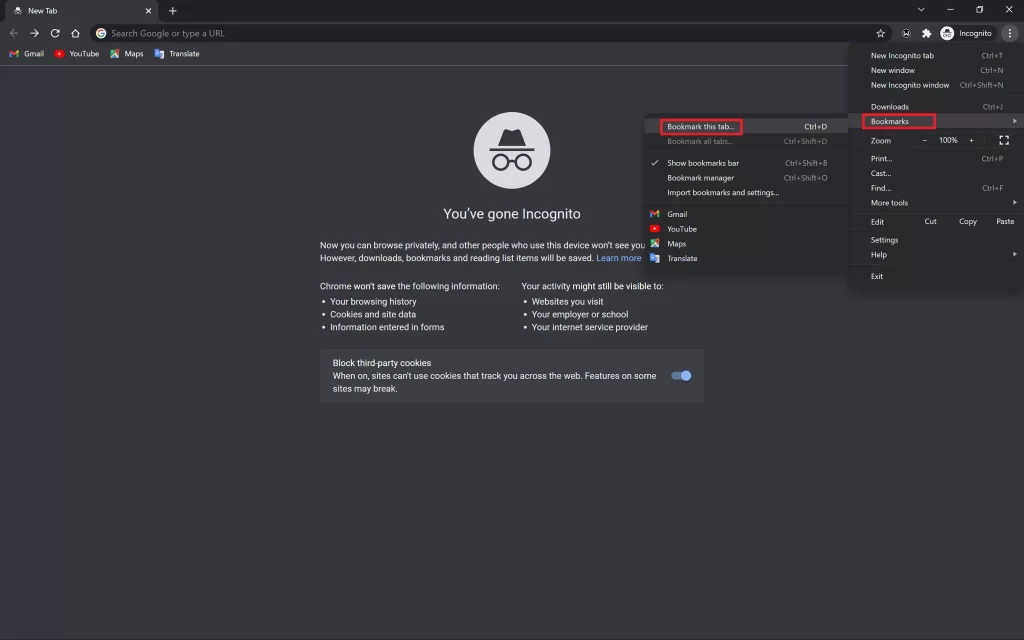
Task: Open the Maps bookmark in the bookmarks bar
Action: point(127,54)
